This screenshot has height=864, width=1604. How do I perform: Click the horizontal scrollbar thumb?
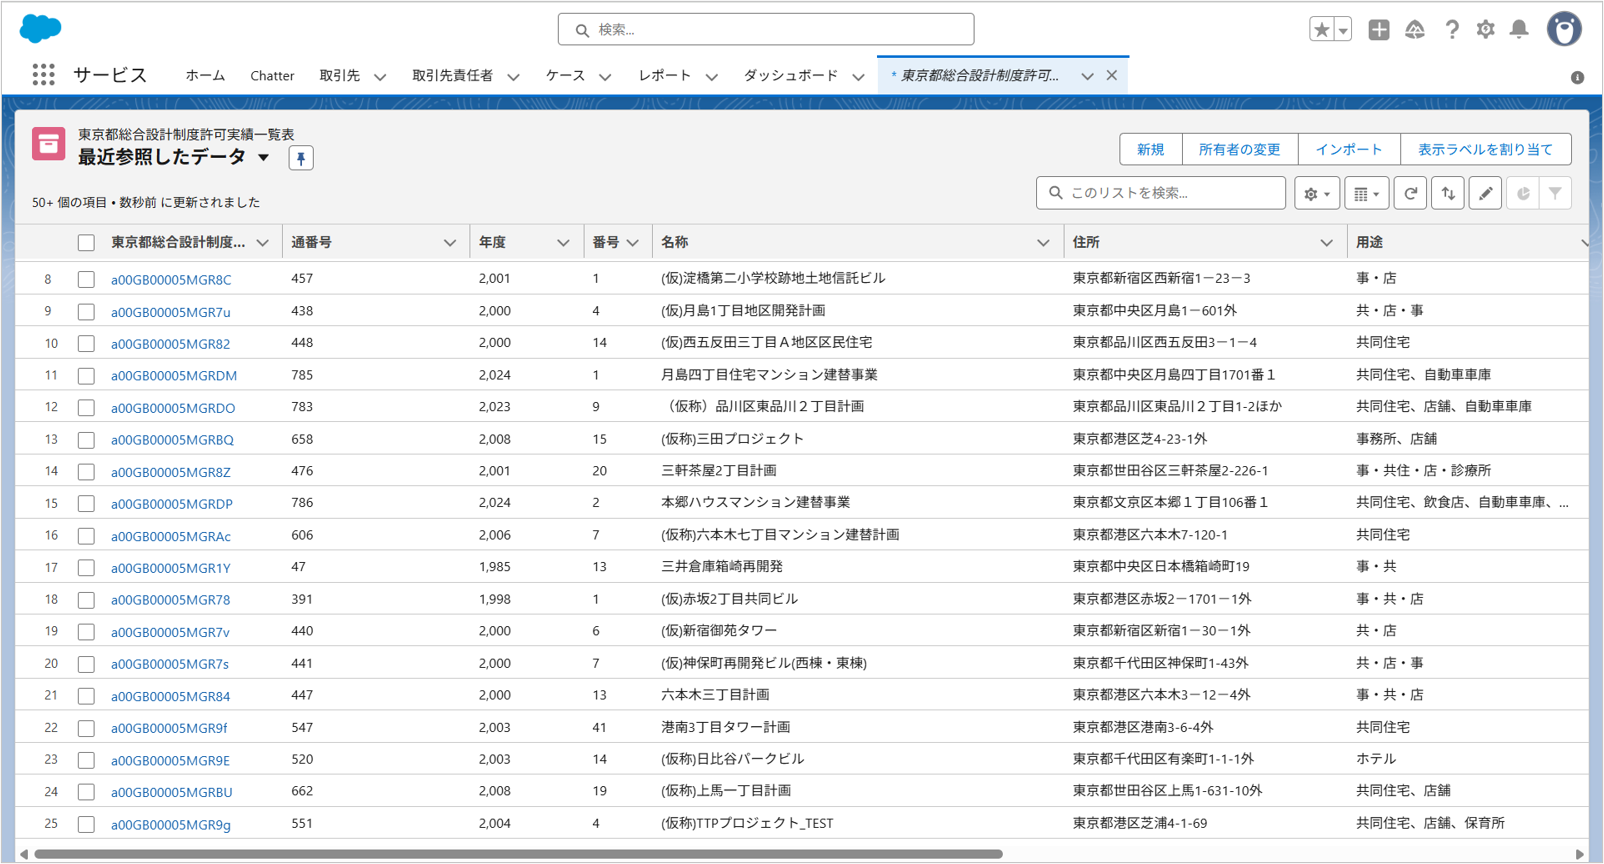pos(518,854)
